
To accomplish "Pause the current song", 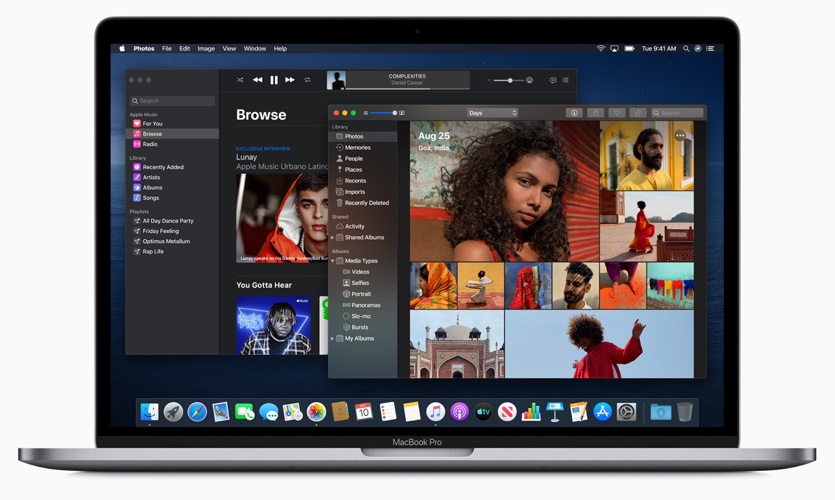I will coord(274,80).
